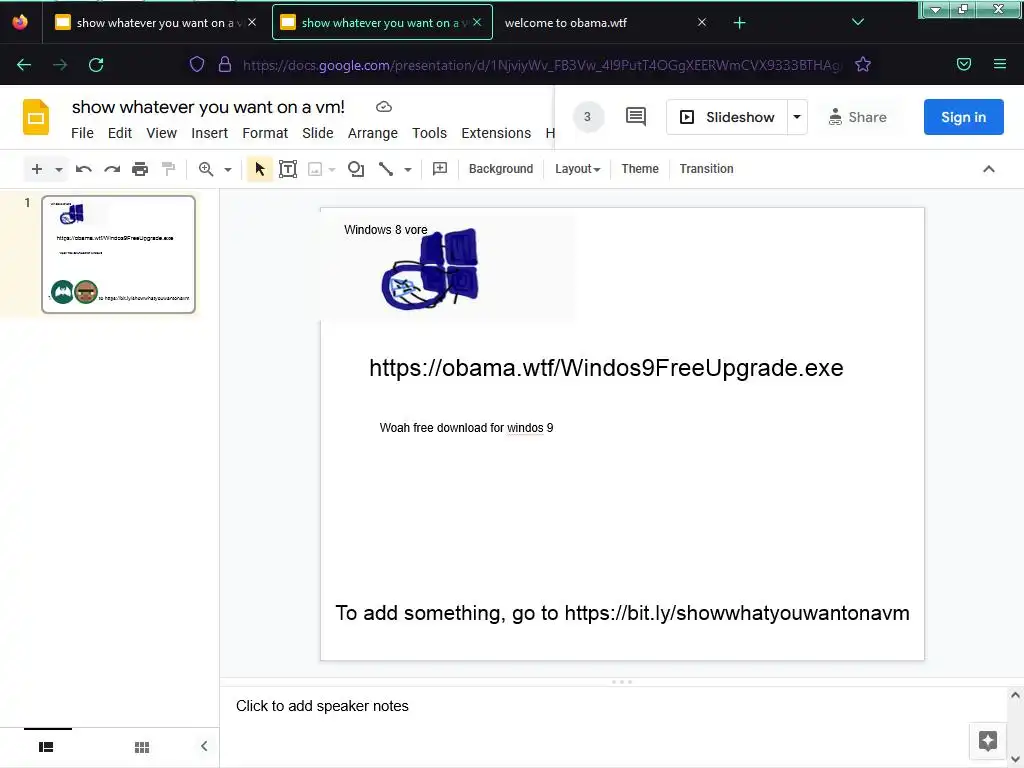Viewport: 1024px width, 768px height.
Task: Add a comment with the toolbar icon
Action: click(440, 168)
